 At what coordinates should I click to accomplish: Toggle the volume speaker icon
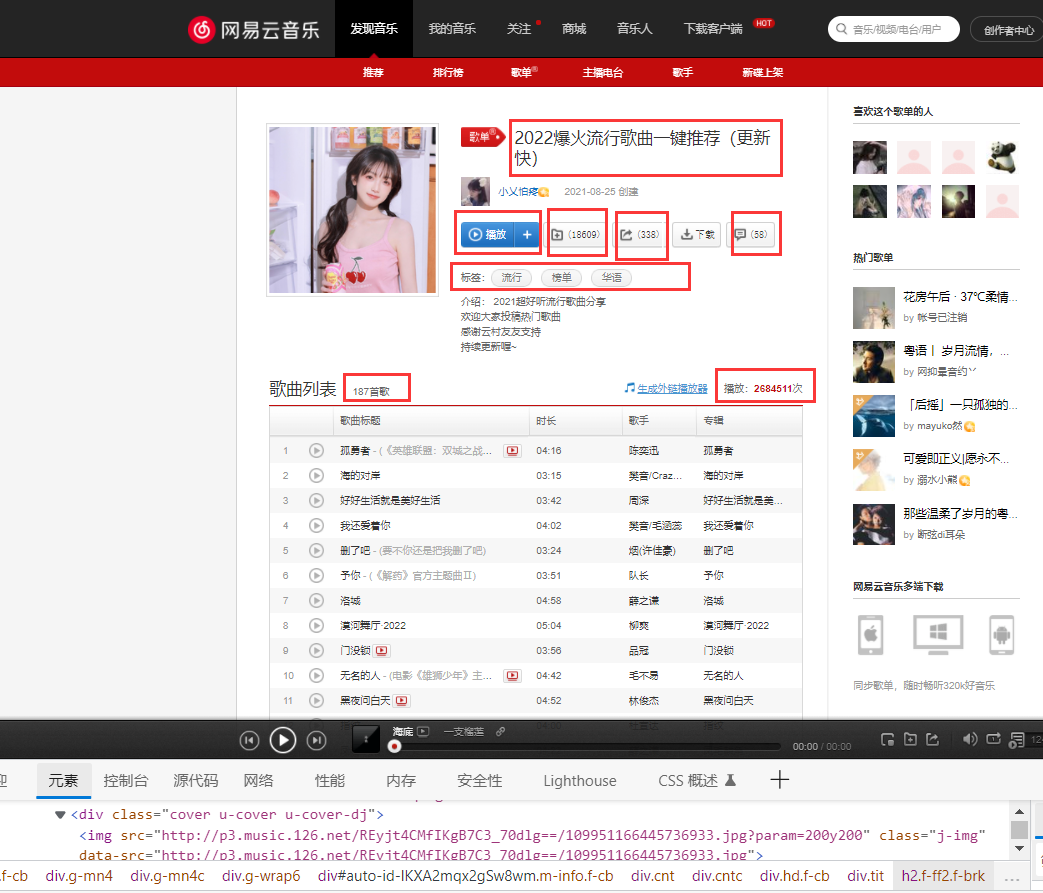point(970,739)
